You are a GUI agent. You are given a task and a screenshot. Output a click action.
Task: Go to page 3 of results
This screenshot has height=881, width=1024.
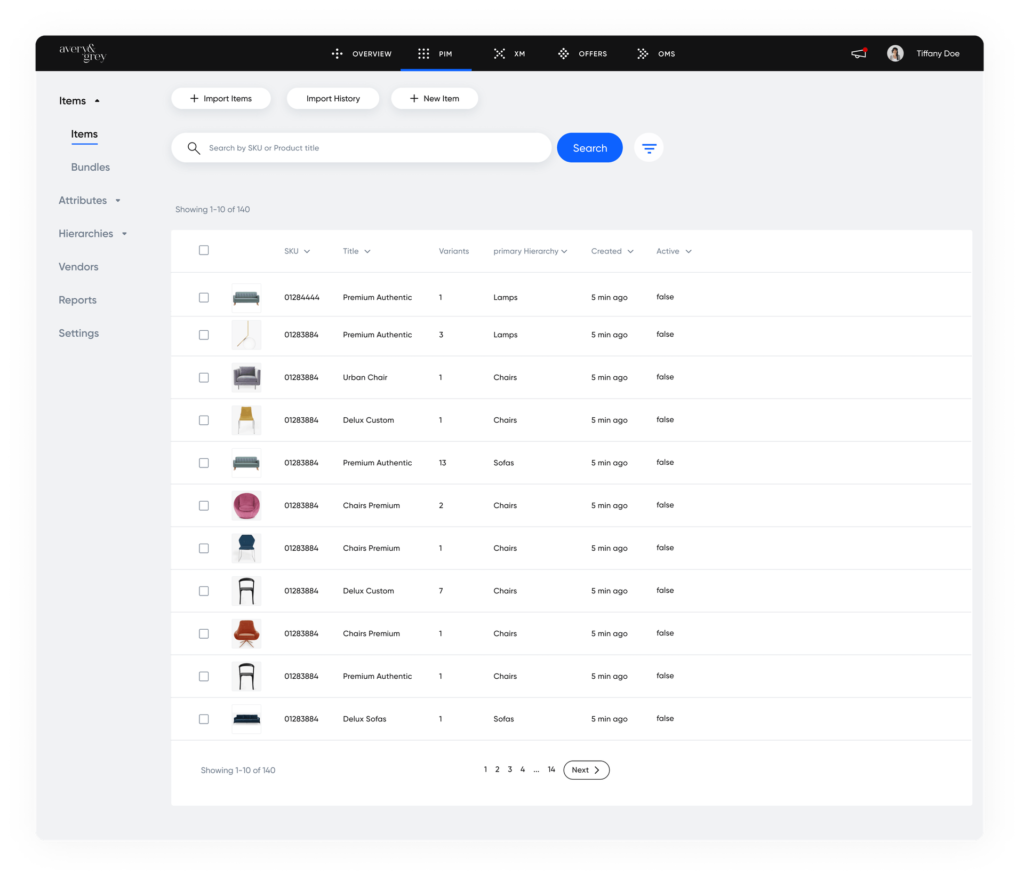click(509, 769)
